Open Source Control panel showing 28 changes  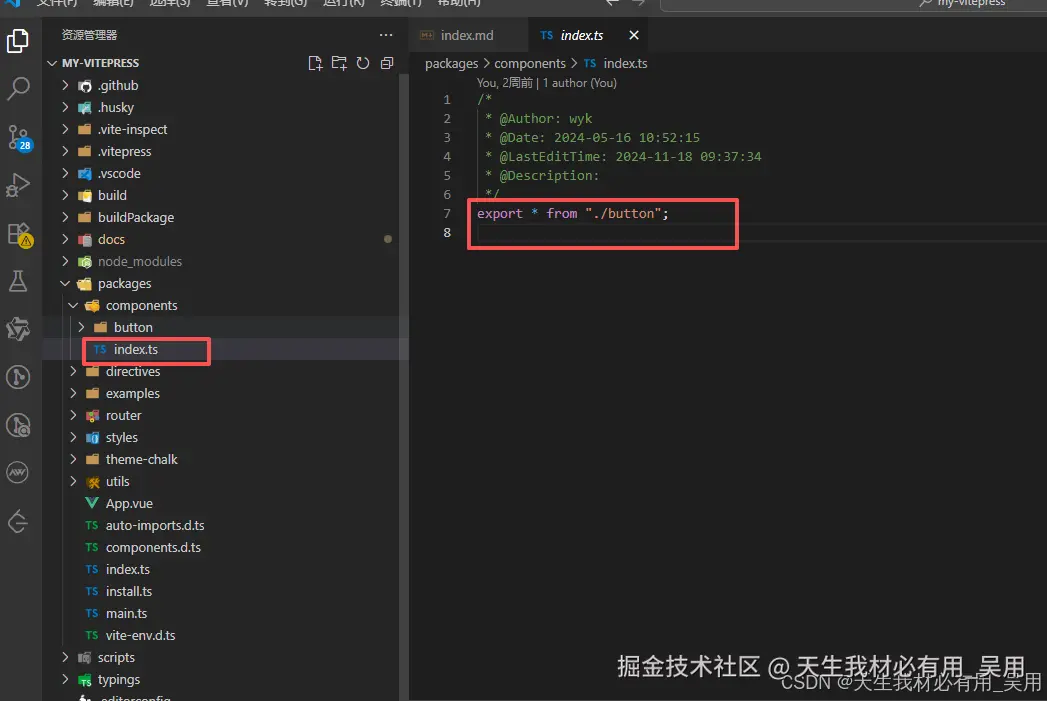click(x=19, y=137)
